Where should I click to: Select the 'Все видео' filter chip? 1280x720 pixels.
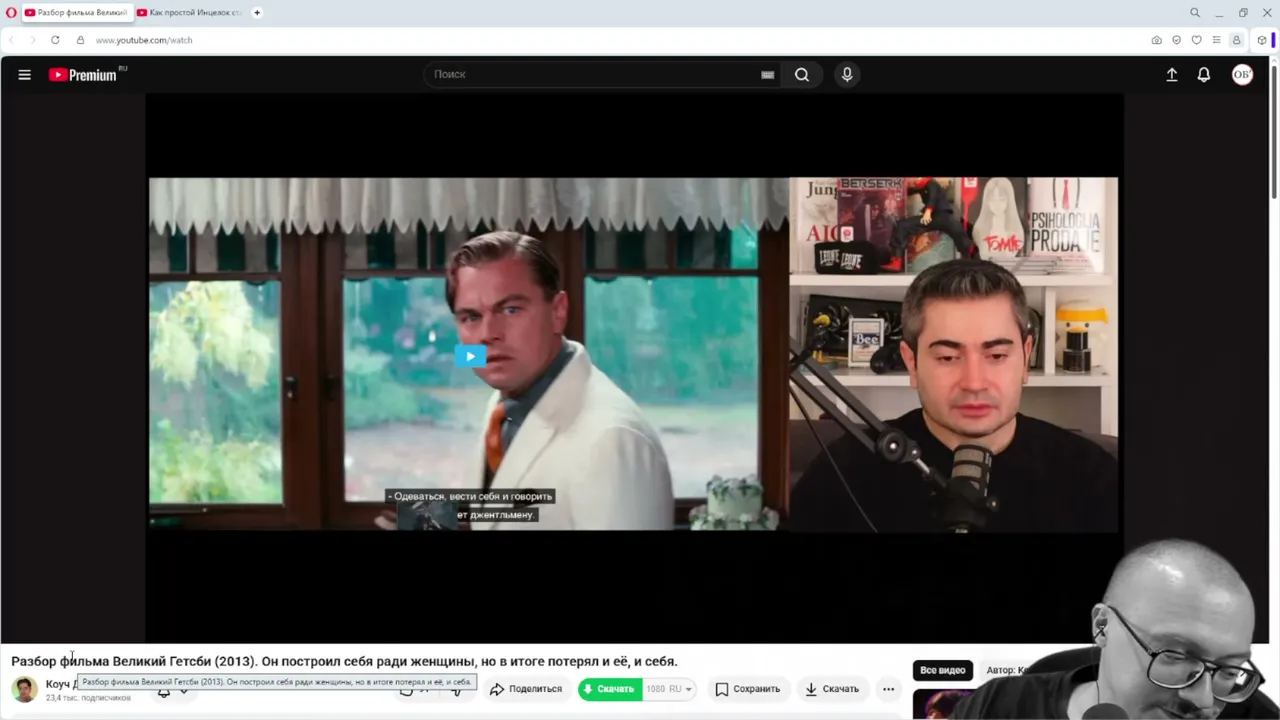(943, 670)
